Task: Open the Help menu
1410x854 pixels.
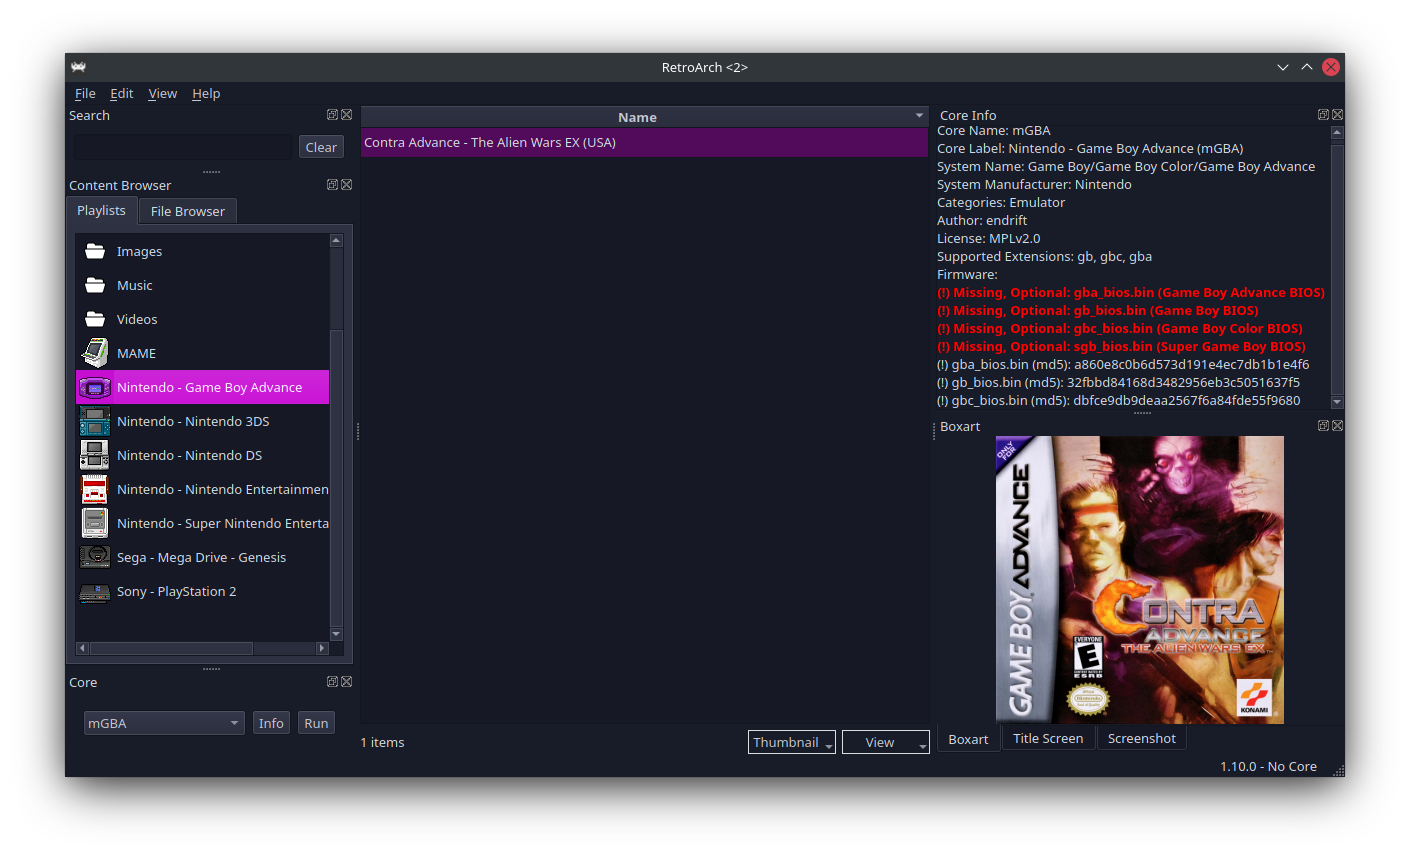Action: [x=206, y=93]
